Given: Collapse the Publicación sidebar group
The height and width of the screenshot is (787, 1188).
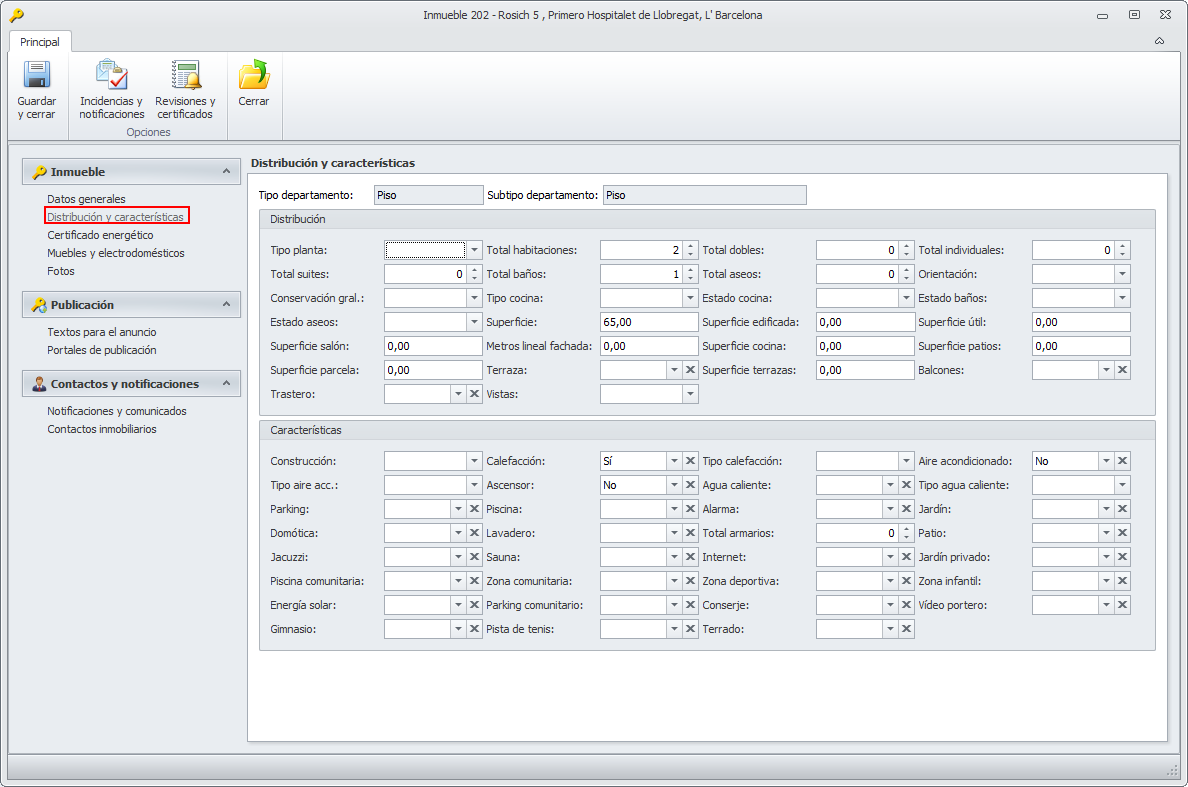Looking at the screenshot, I should pos(226,304).
